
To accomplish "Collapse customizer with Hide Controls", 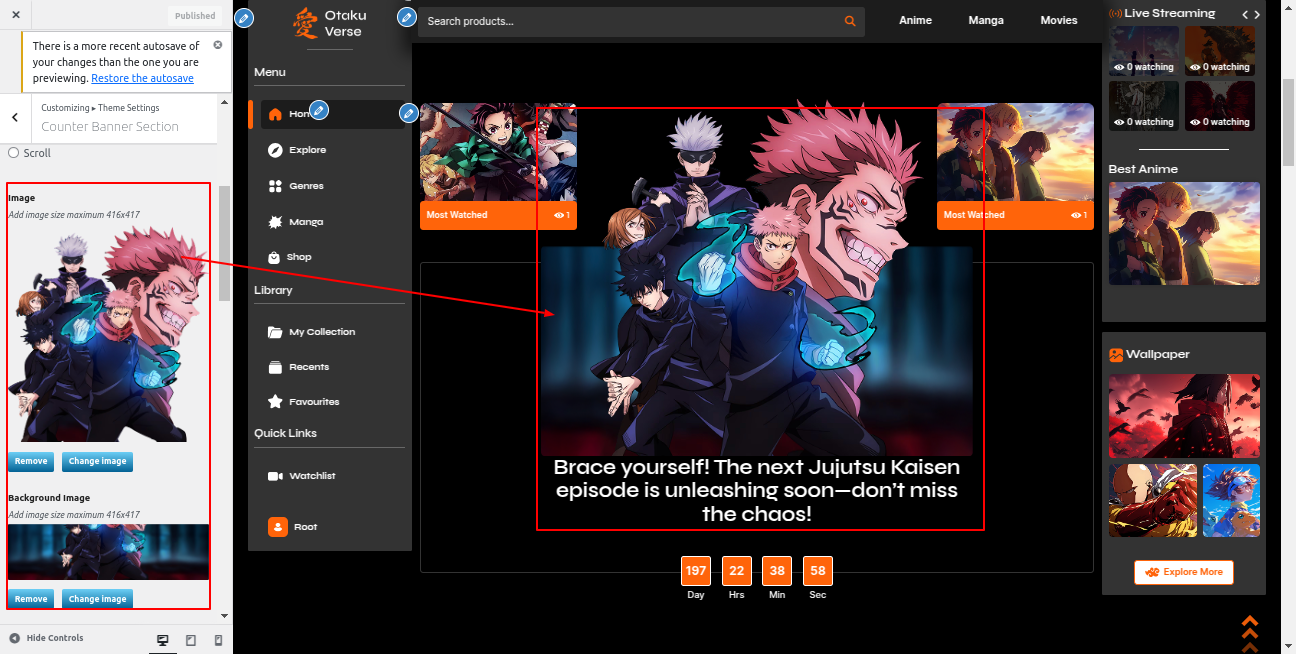I will [x=46, y=638].
